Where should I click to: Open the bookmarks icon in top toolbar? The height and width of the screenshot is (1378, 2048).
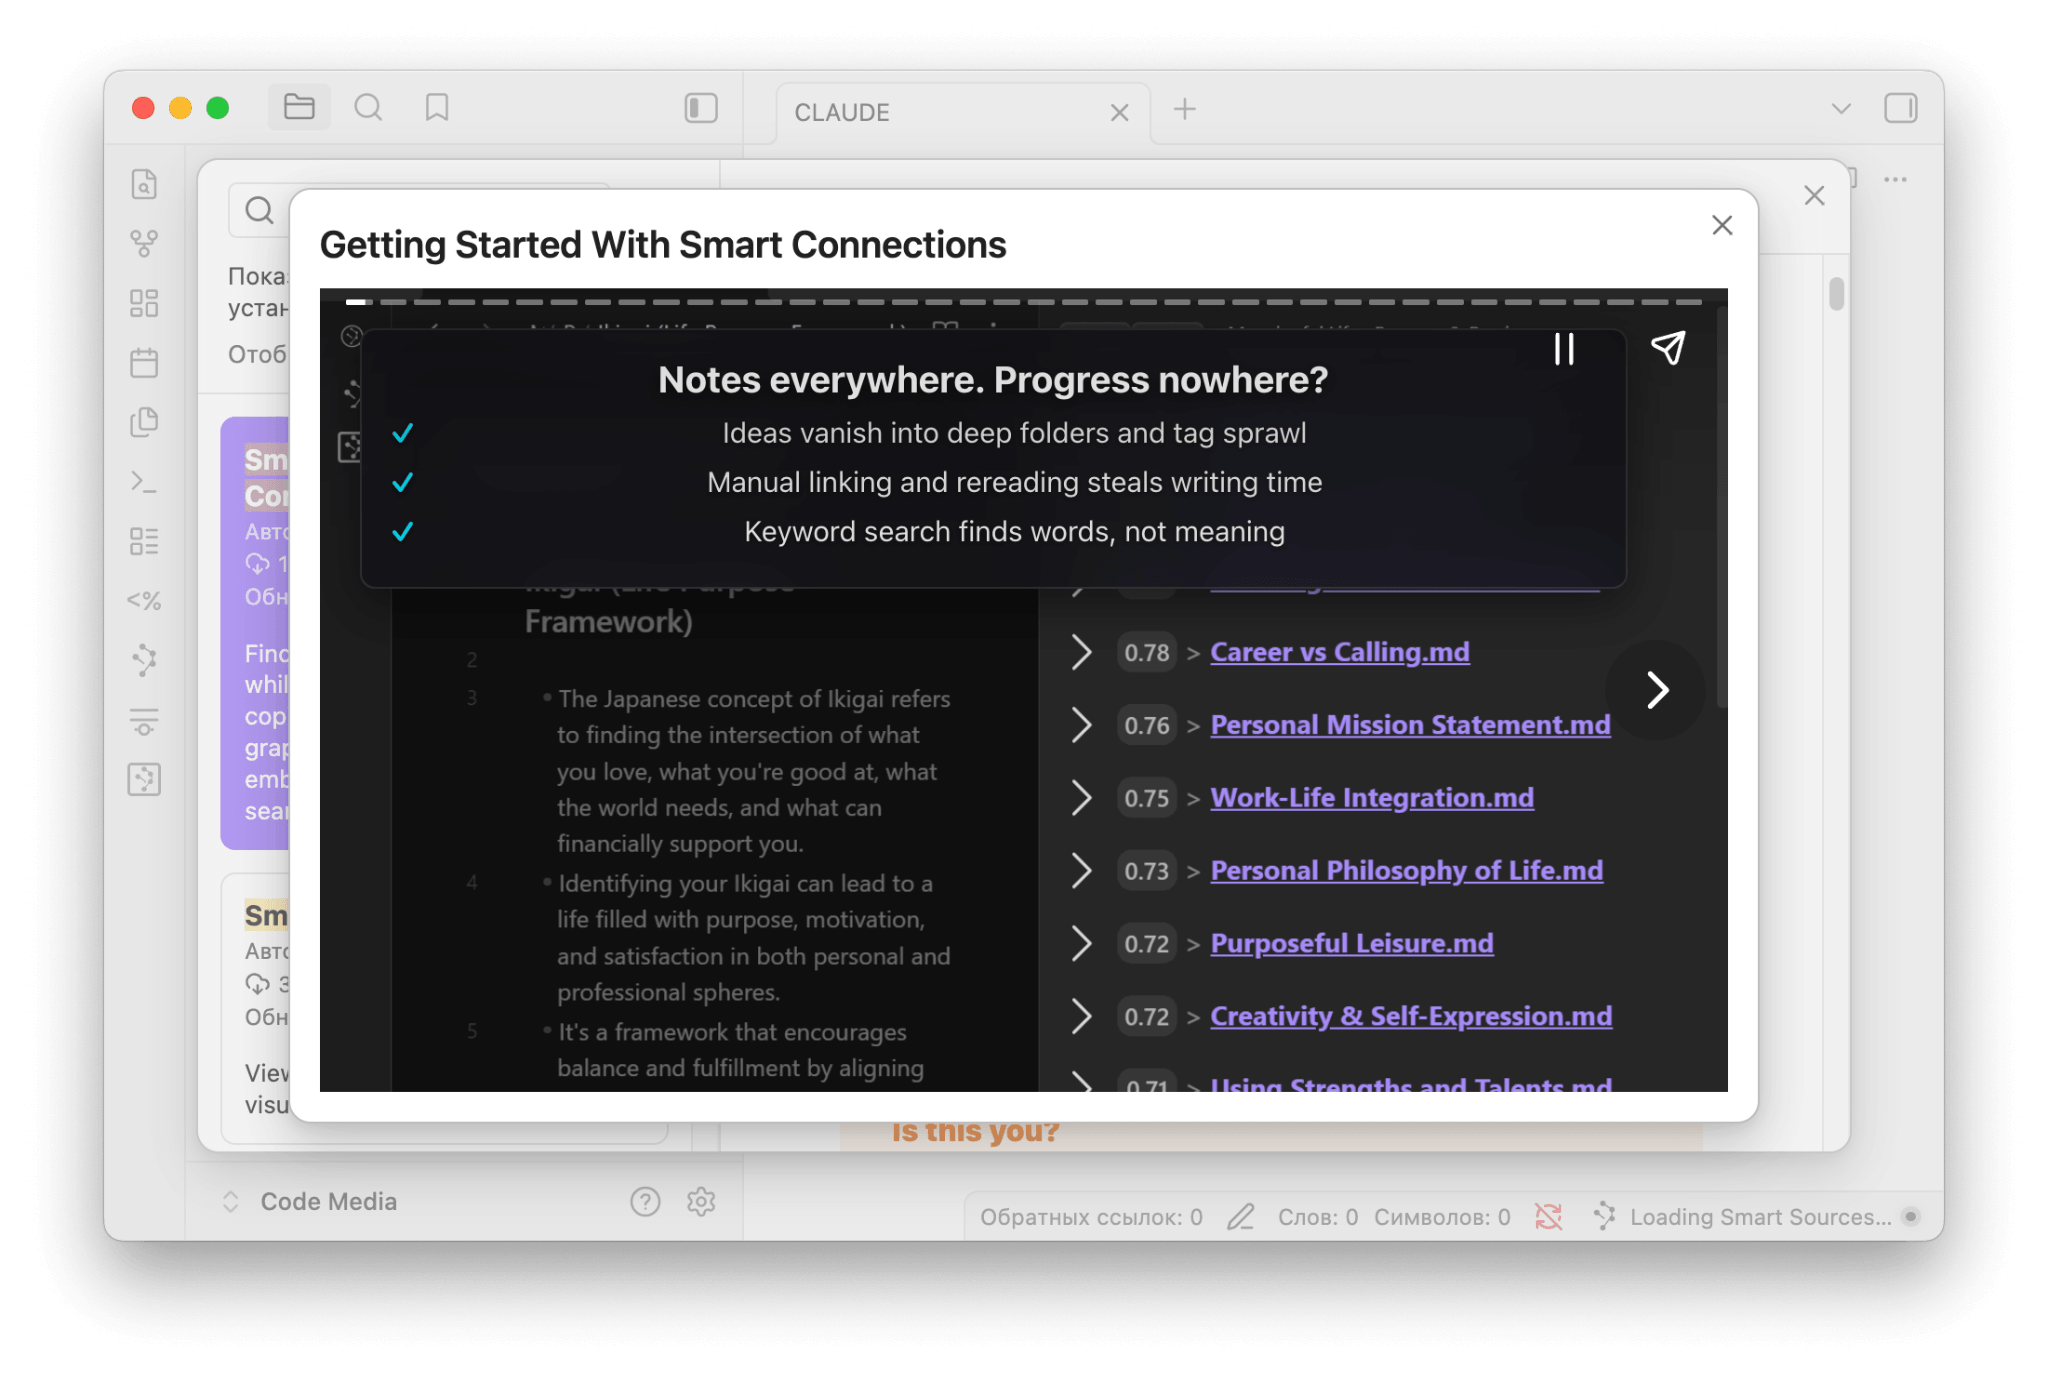pos(437,107)
